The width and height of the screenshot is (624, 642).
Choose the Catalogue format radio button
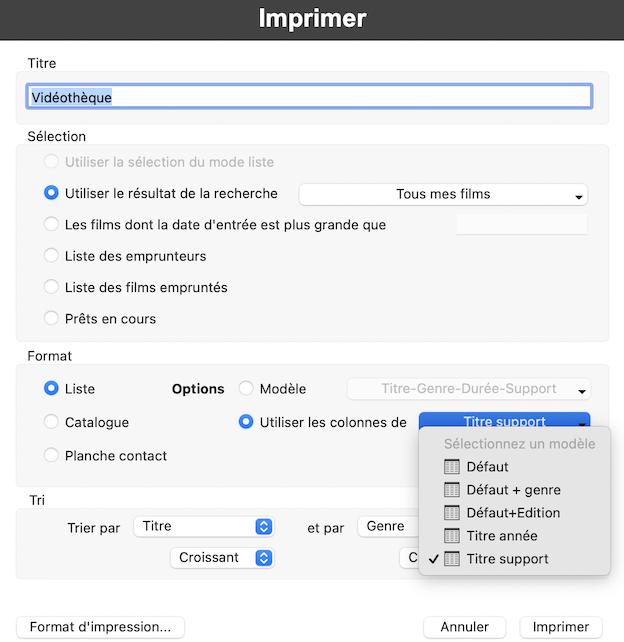coord(52,423)
